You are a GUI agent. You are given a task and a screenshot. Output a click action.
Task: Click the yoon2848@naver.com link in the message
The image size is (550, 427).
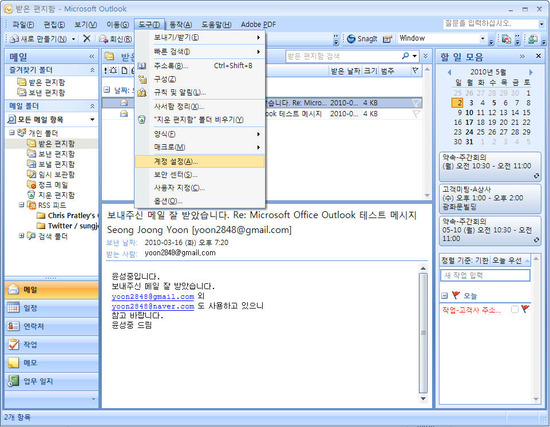(x=153, y=306)
